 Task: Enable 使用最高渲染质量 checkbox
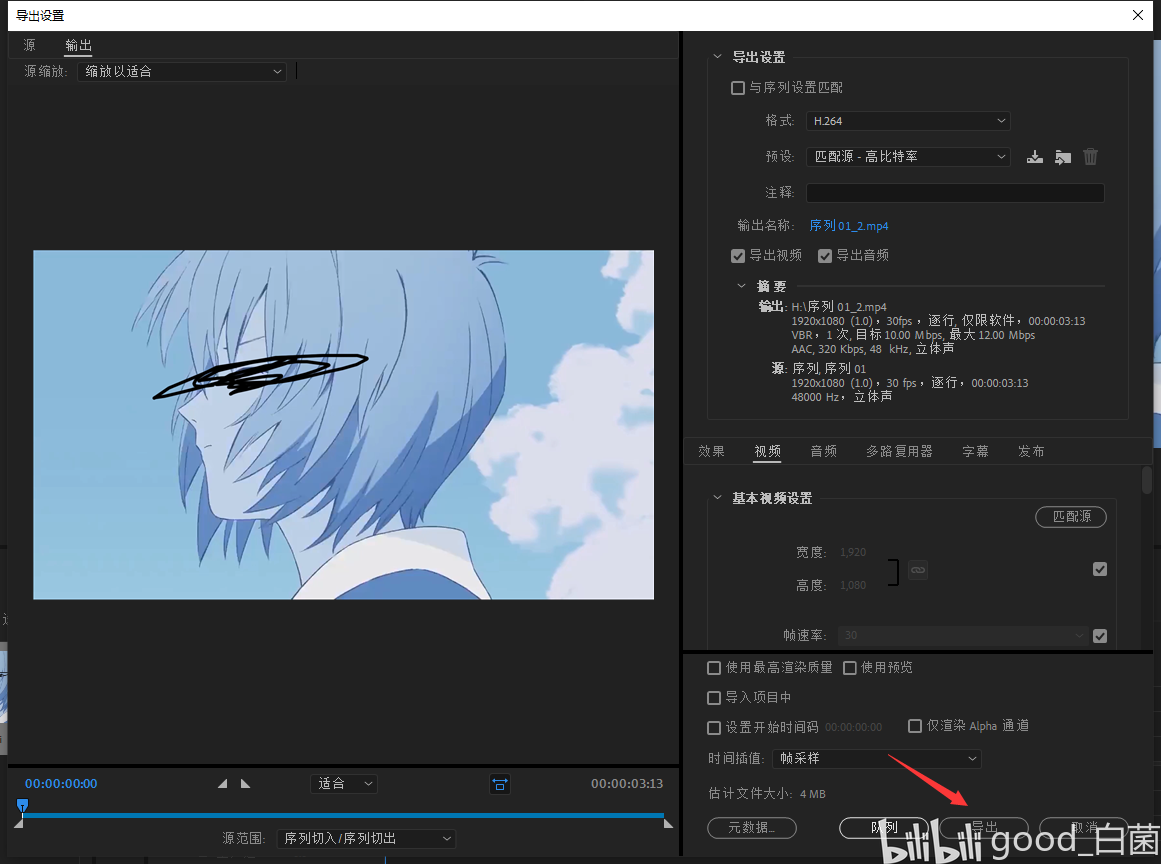(714, 668)
